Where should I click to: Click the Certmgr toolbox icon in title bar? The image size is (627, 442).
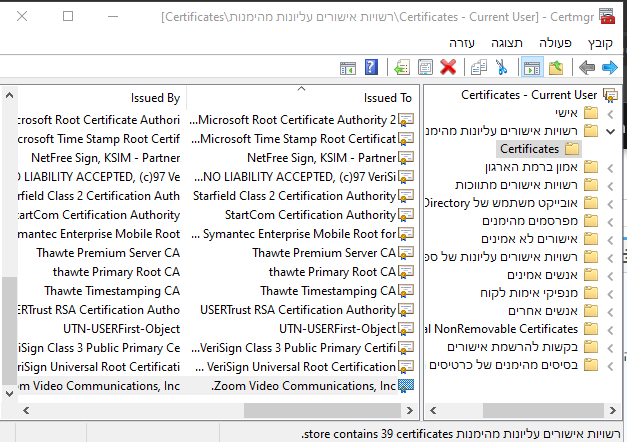(607, 16)
